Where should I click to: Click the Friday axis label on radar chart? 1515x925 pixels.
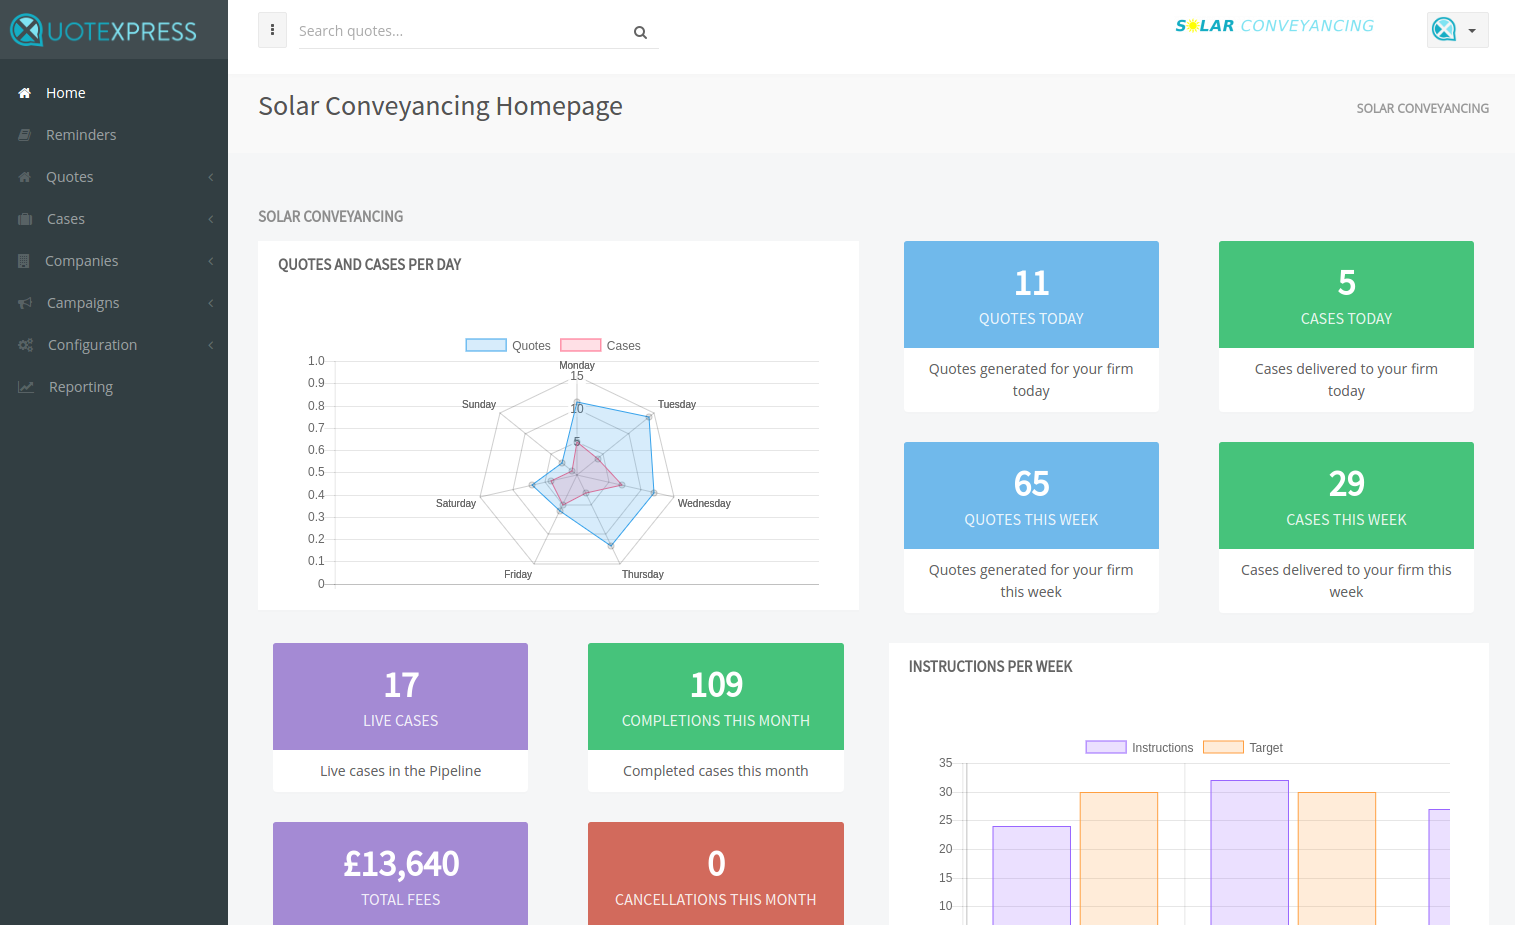[518, 574]
